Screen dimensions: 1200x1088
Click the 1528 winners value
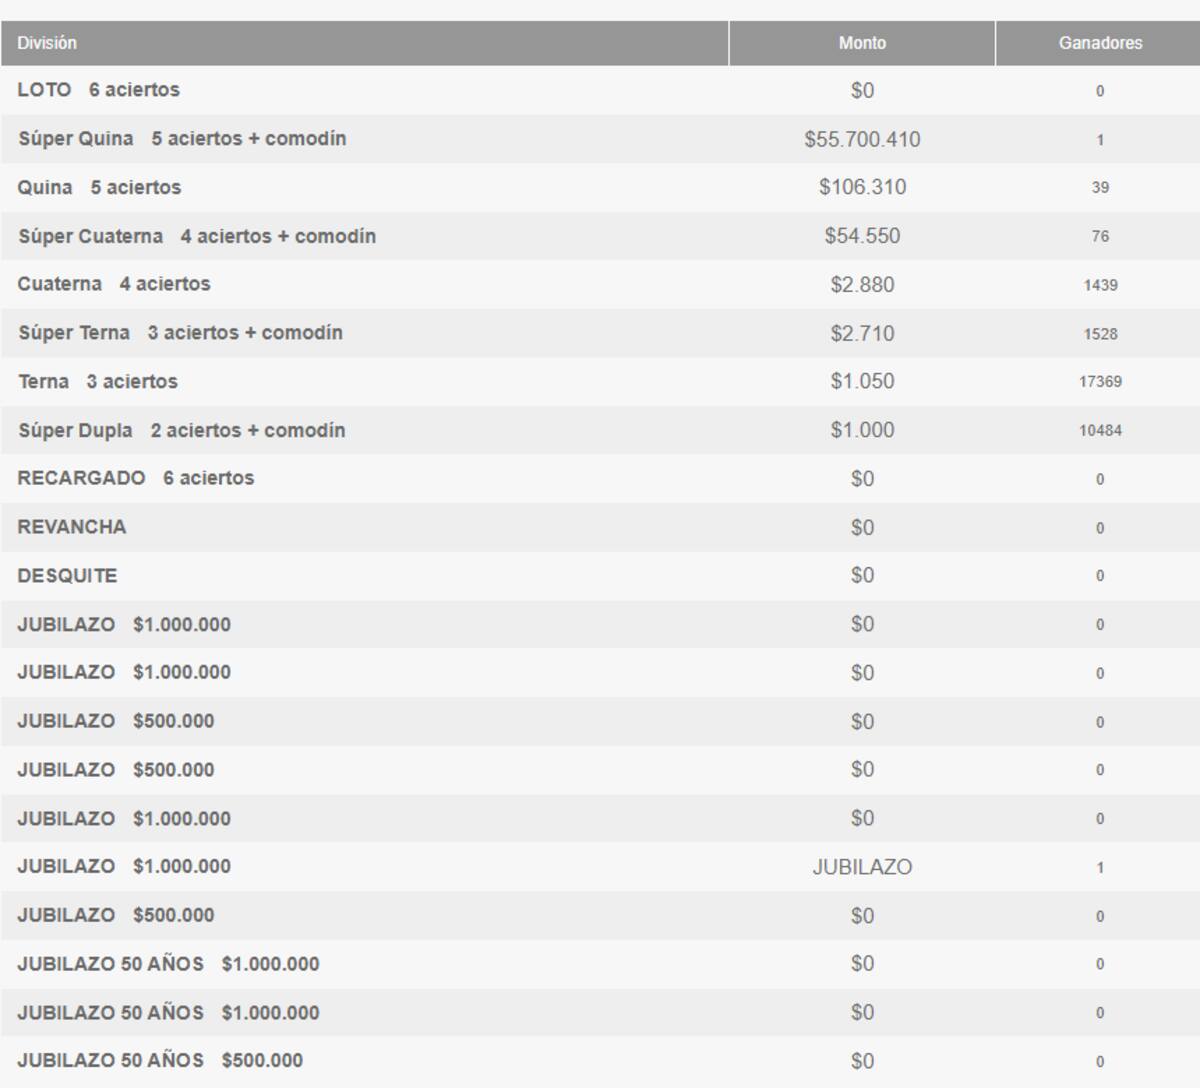click(x=1100, y=333)
